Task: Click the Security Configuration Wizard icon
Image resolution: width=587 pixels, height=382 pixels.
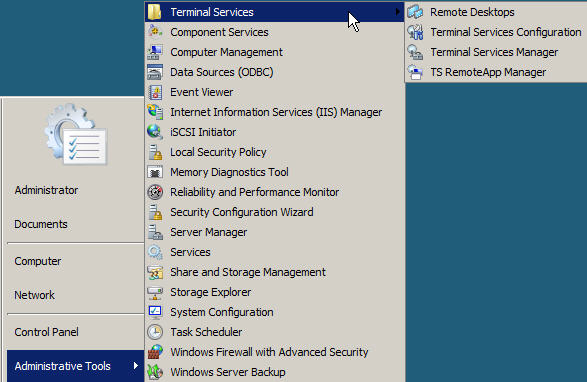Action: [x=155, y=212]
